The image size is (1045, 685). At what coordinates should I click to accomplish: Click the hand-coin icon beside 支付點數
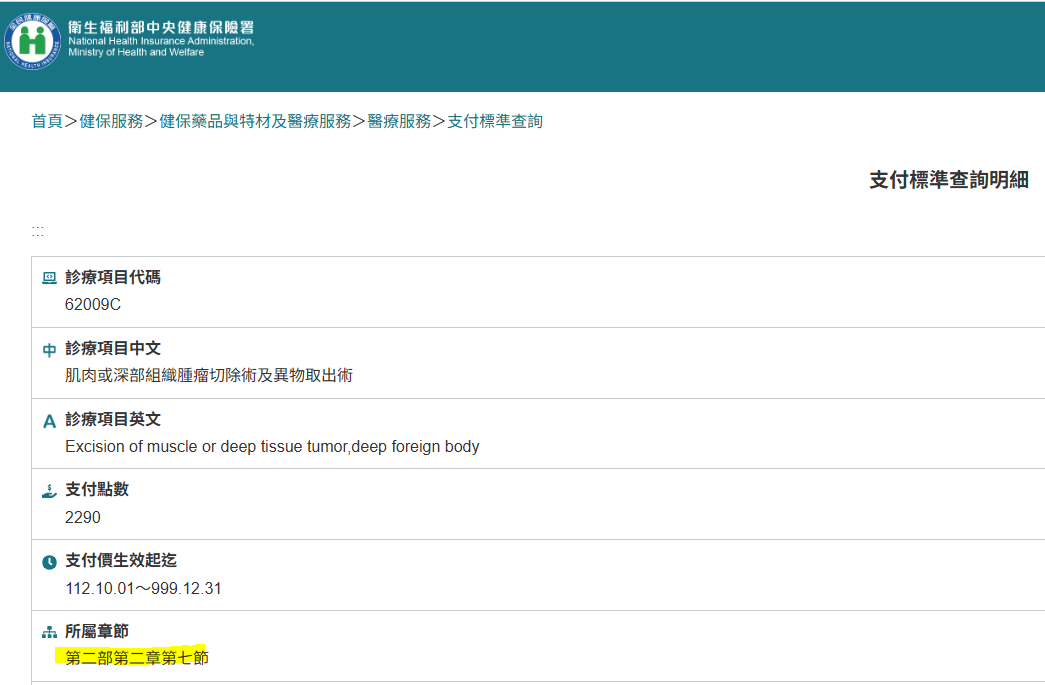tap(49, 491)
